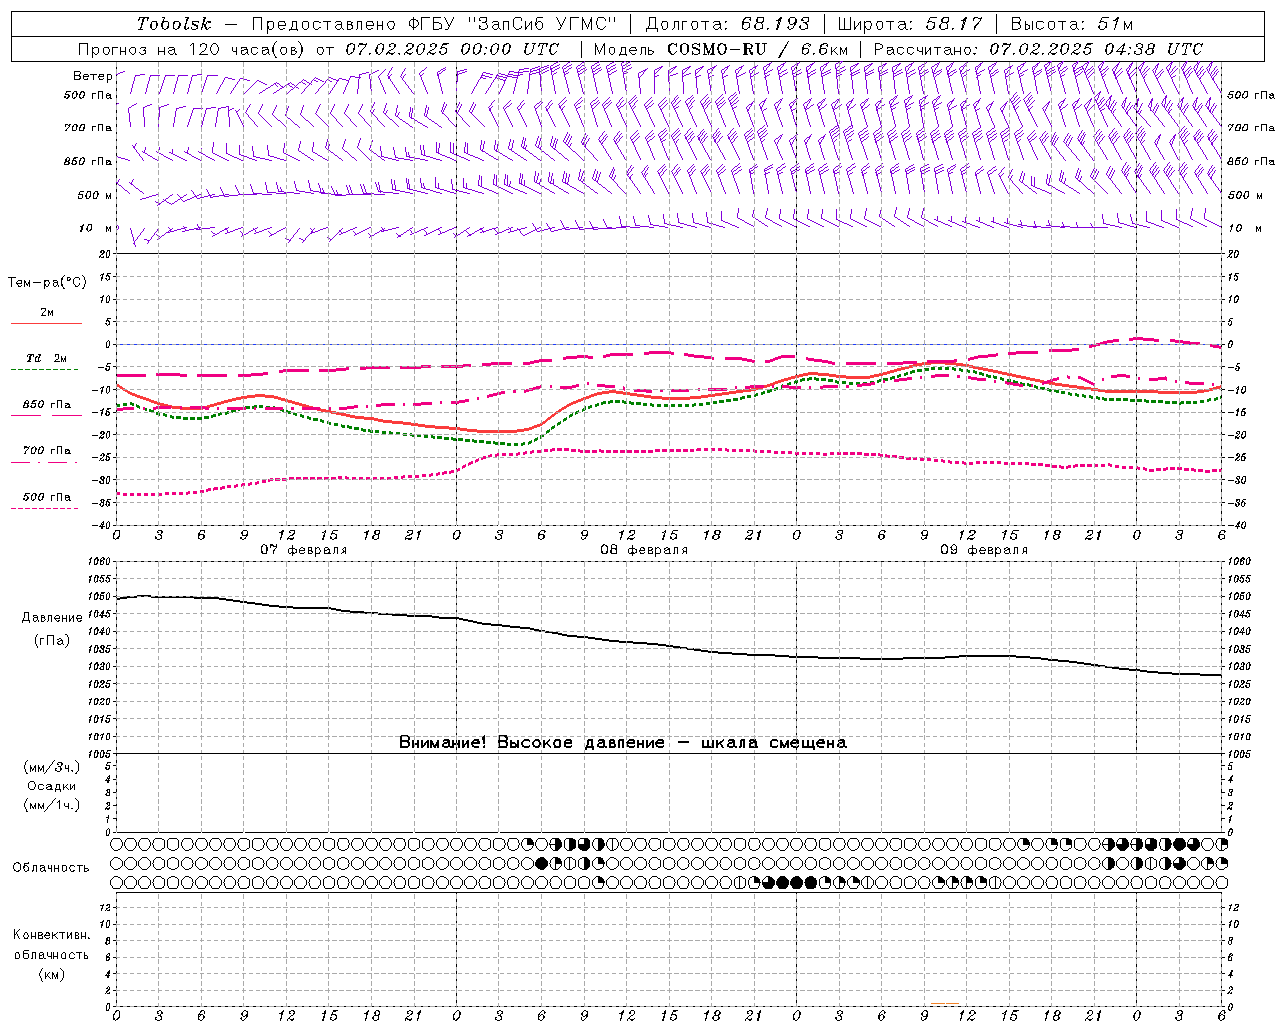Click the 'Облачность' cloud cover row label
This screenshot has width=1280, height=1024.
point(51,867)
